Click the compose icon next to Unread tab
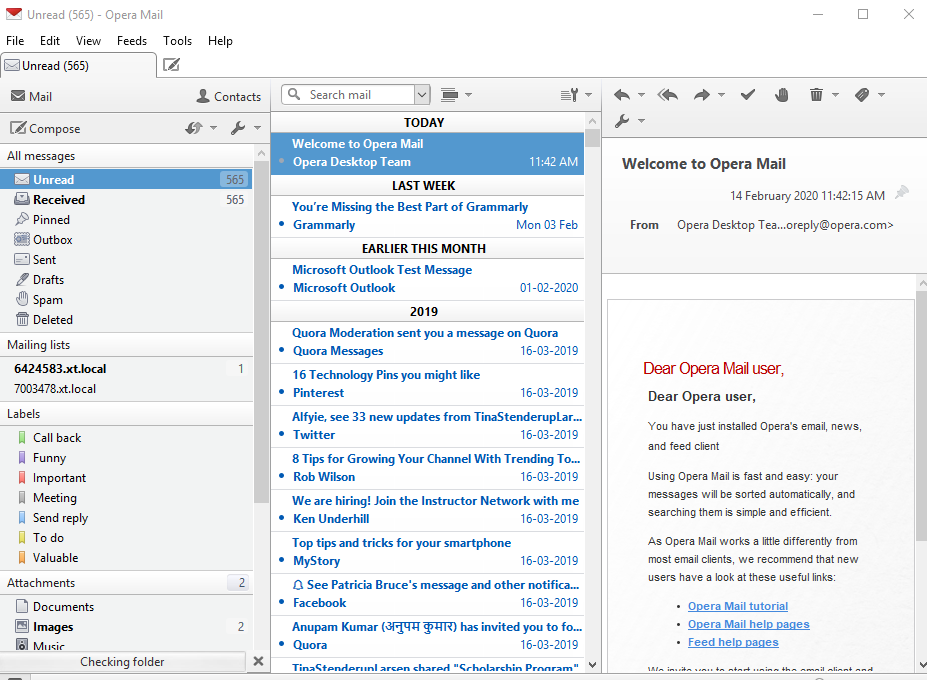 [x=171, y=64]
